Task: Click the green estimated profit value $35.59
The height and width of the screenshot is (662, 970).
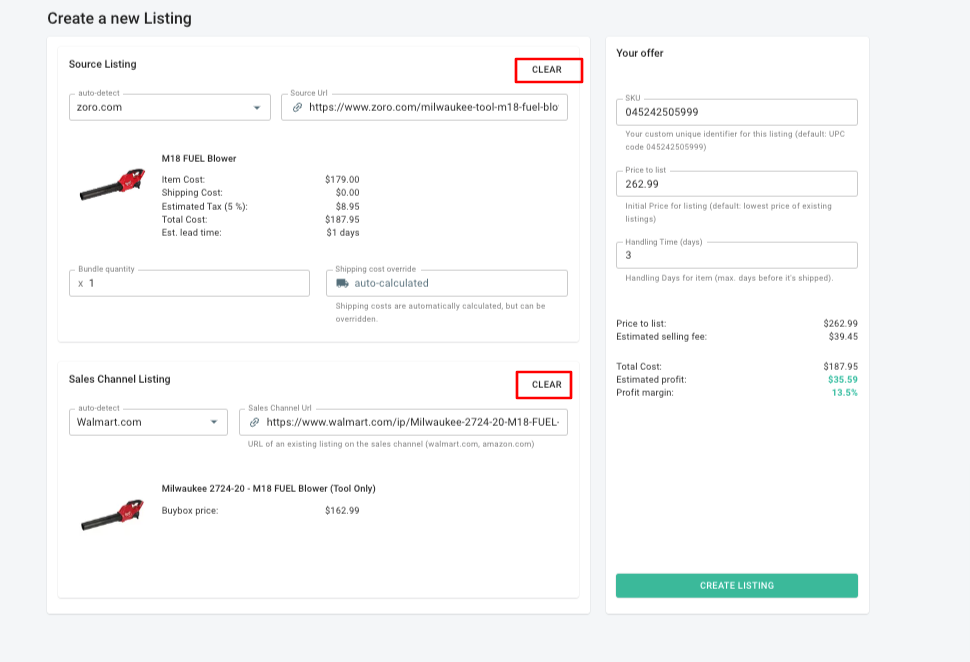Action: point(842,380)
